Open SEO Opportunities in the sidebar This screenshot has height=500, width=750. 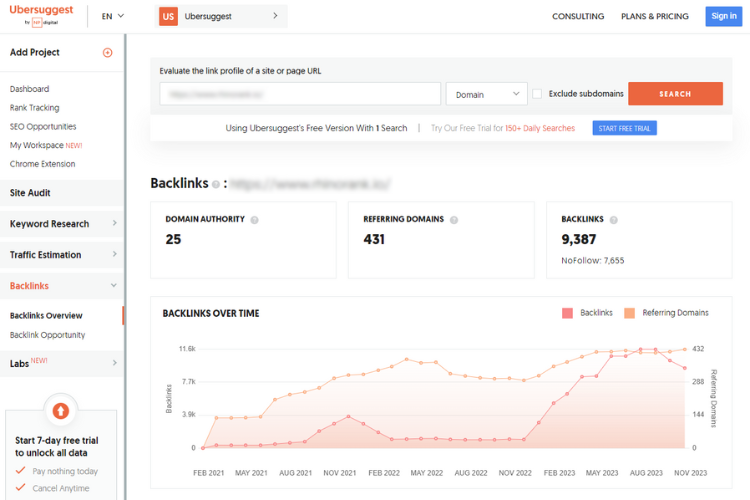tap(43, 126)
